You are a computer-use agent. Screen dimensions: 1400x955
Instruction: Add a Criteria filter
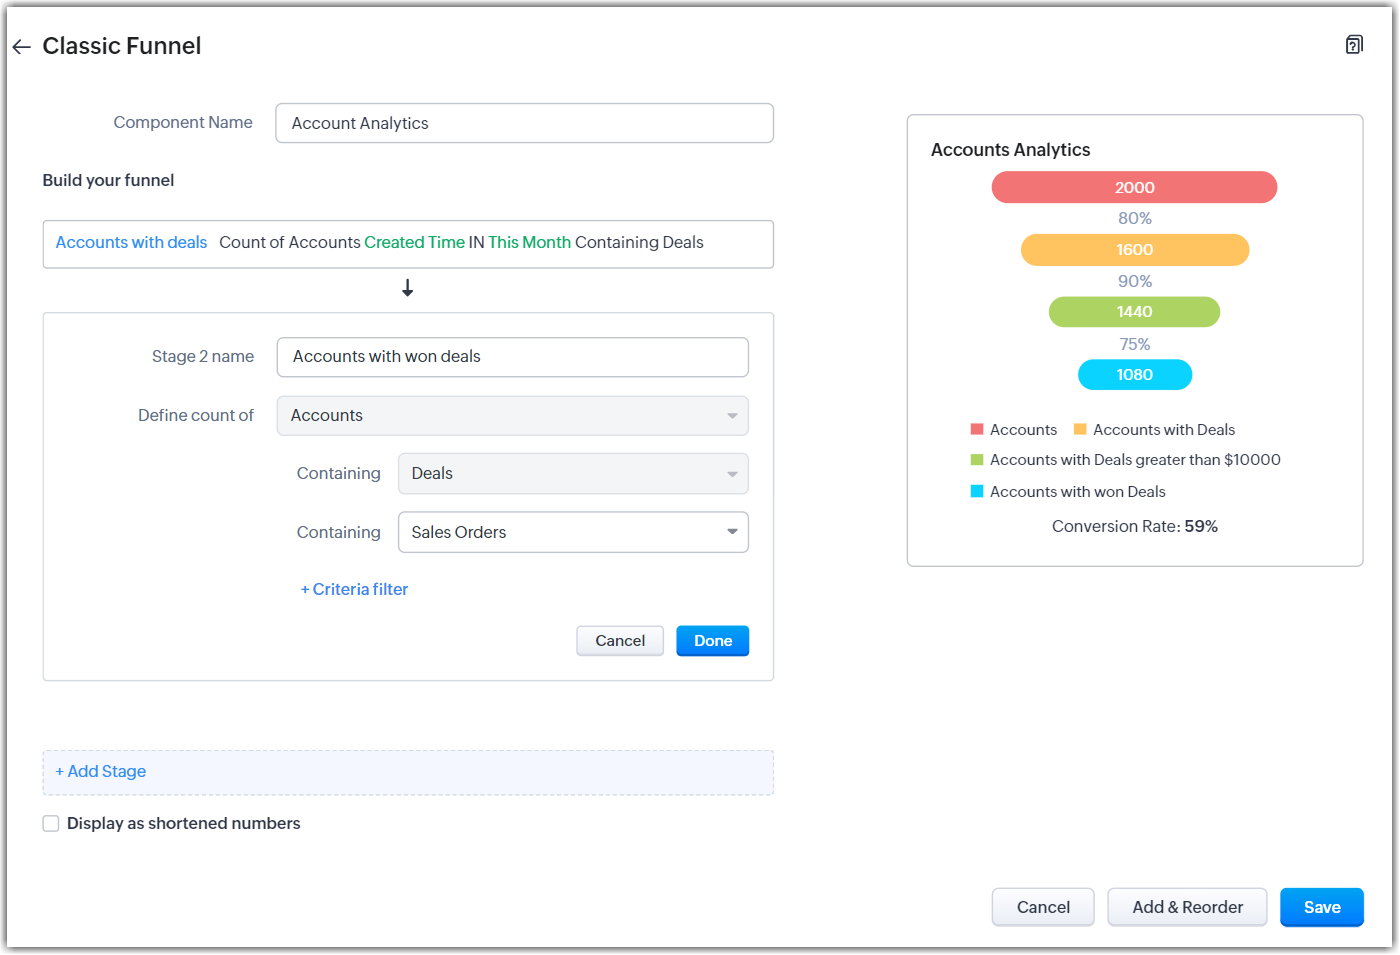coord(355,590)
